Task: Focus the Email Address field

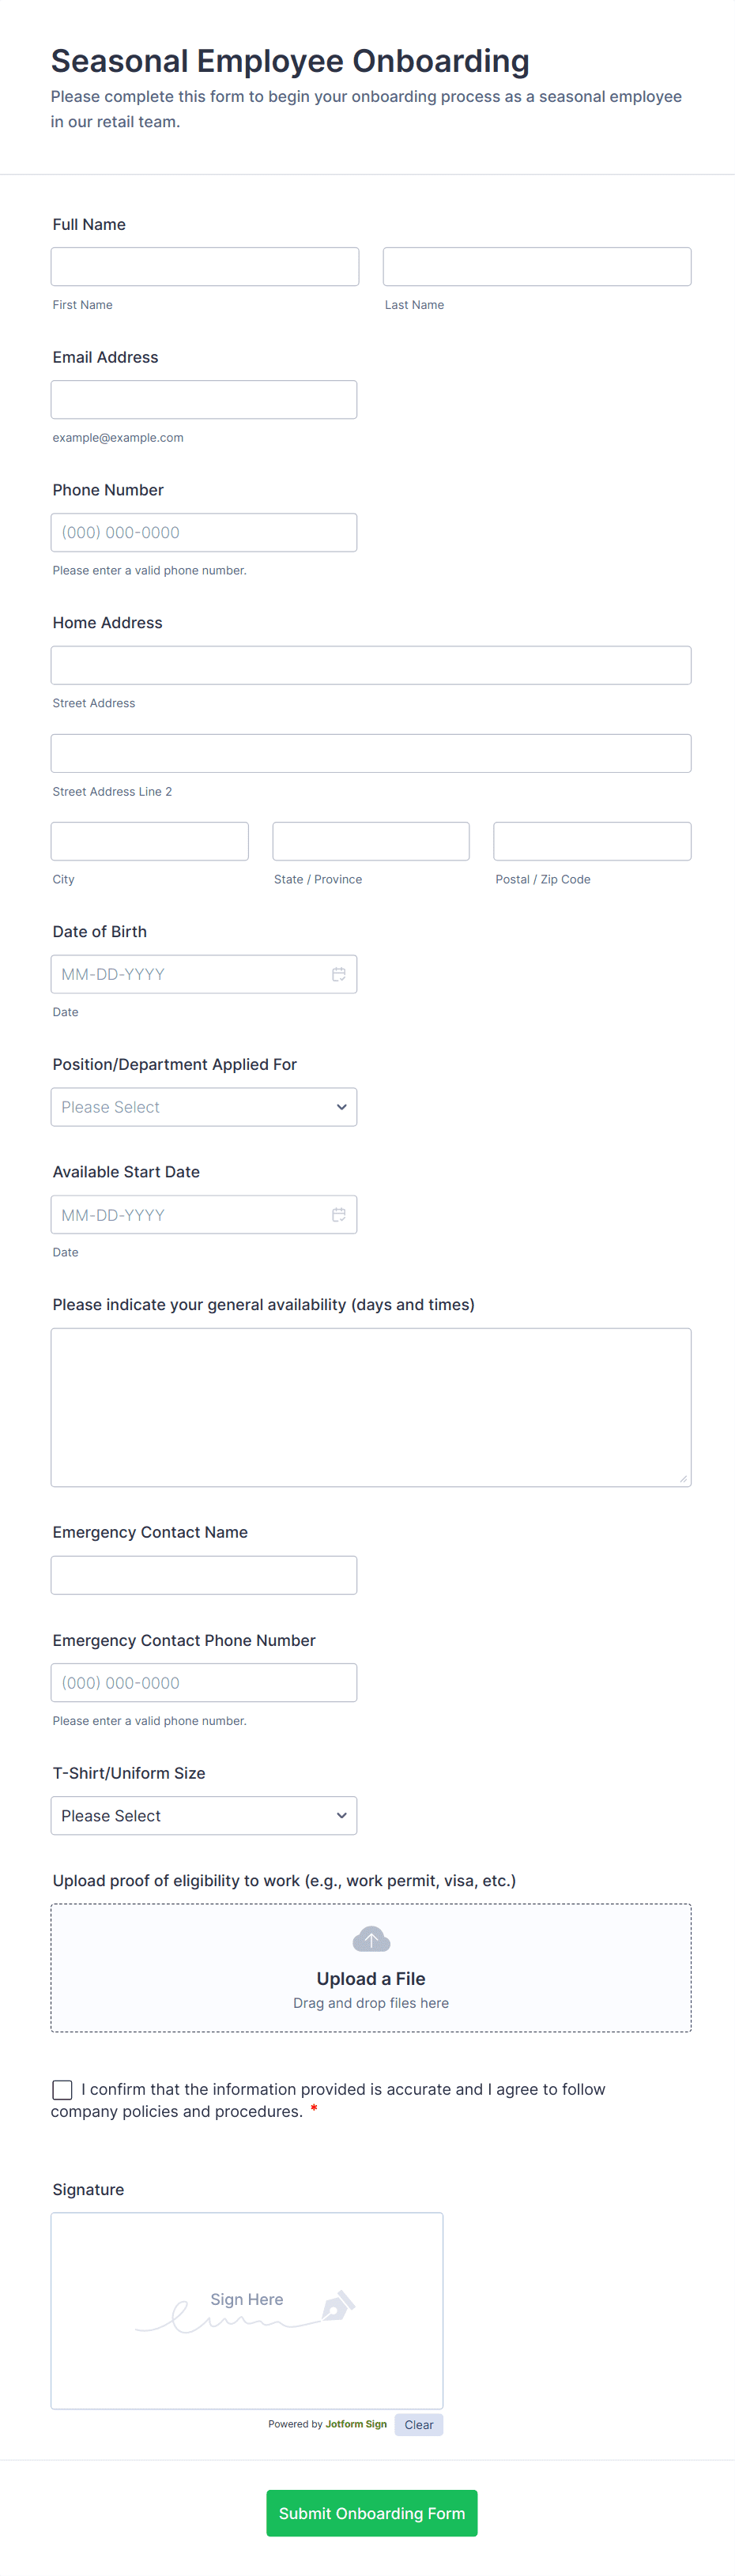Action: pyautogui.click(x=204, y=400)
